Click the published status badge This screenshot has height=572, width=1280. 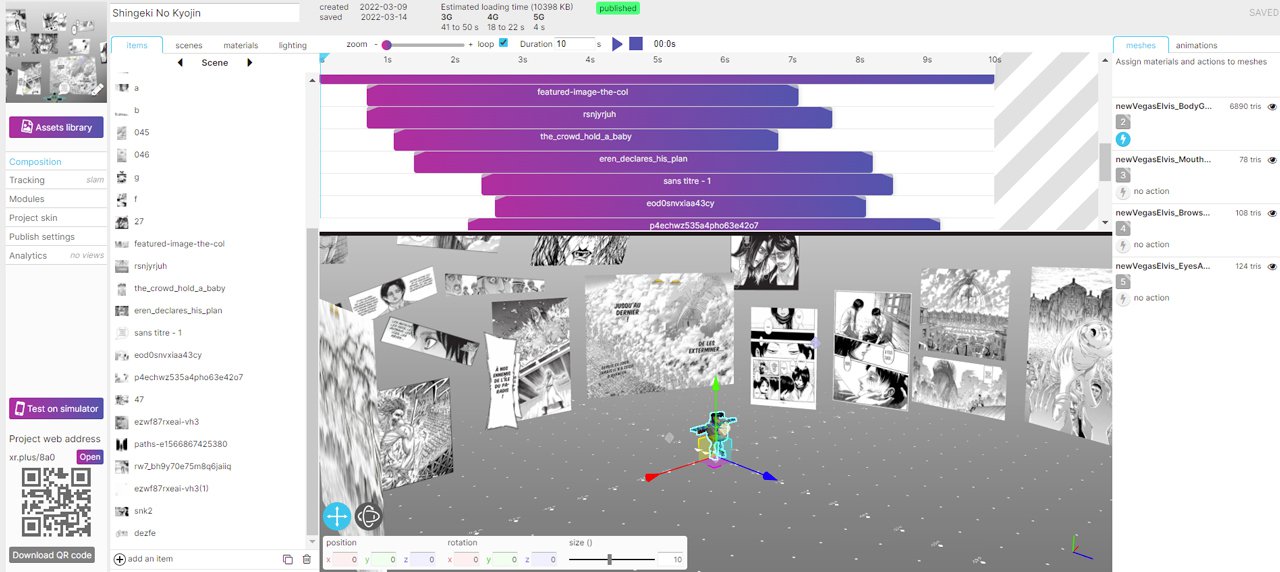[x=619, y=8]
